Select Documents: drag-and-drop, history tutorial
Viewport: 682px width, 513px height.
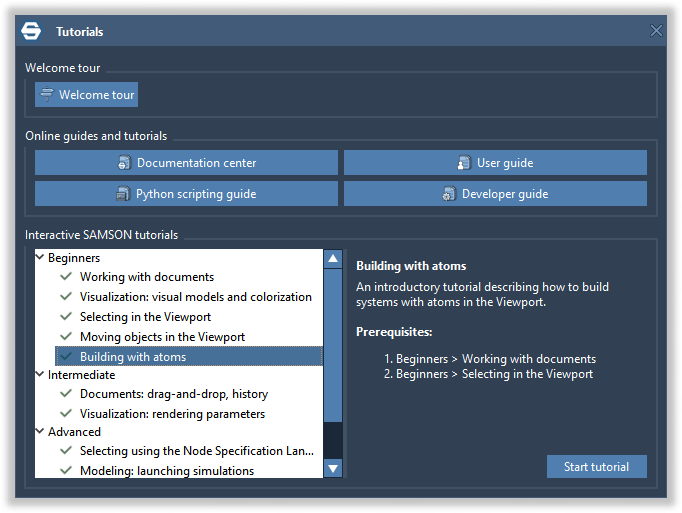coord(174,394)
